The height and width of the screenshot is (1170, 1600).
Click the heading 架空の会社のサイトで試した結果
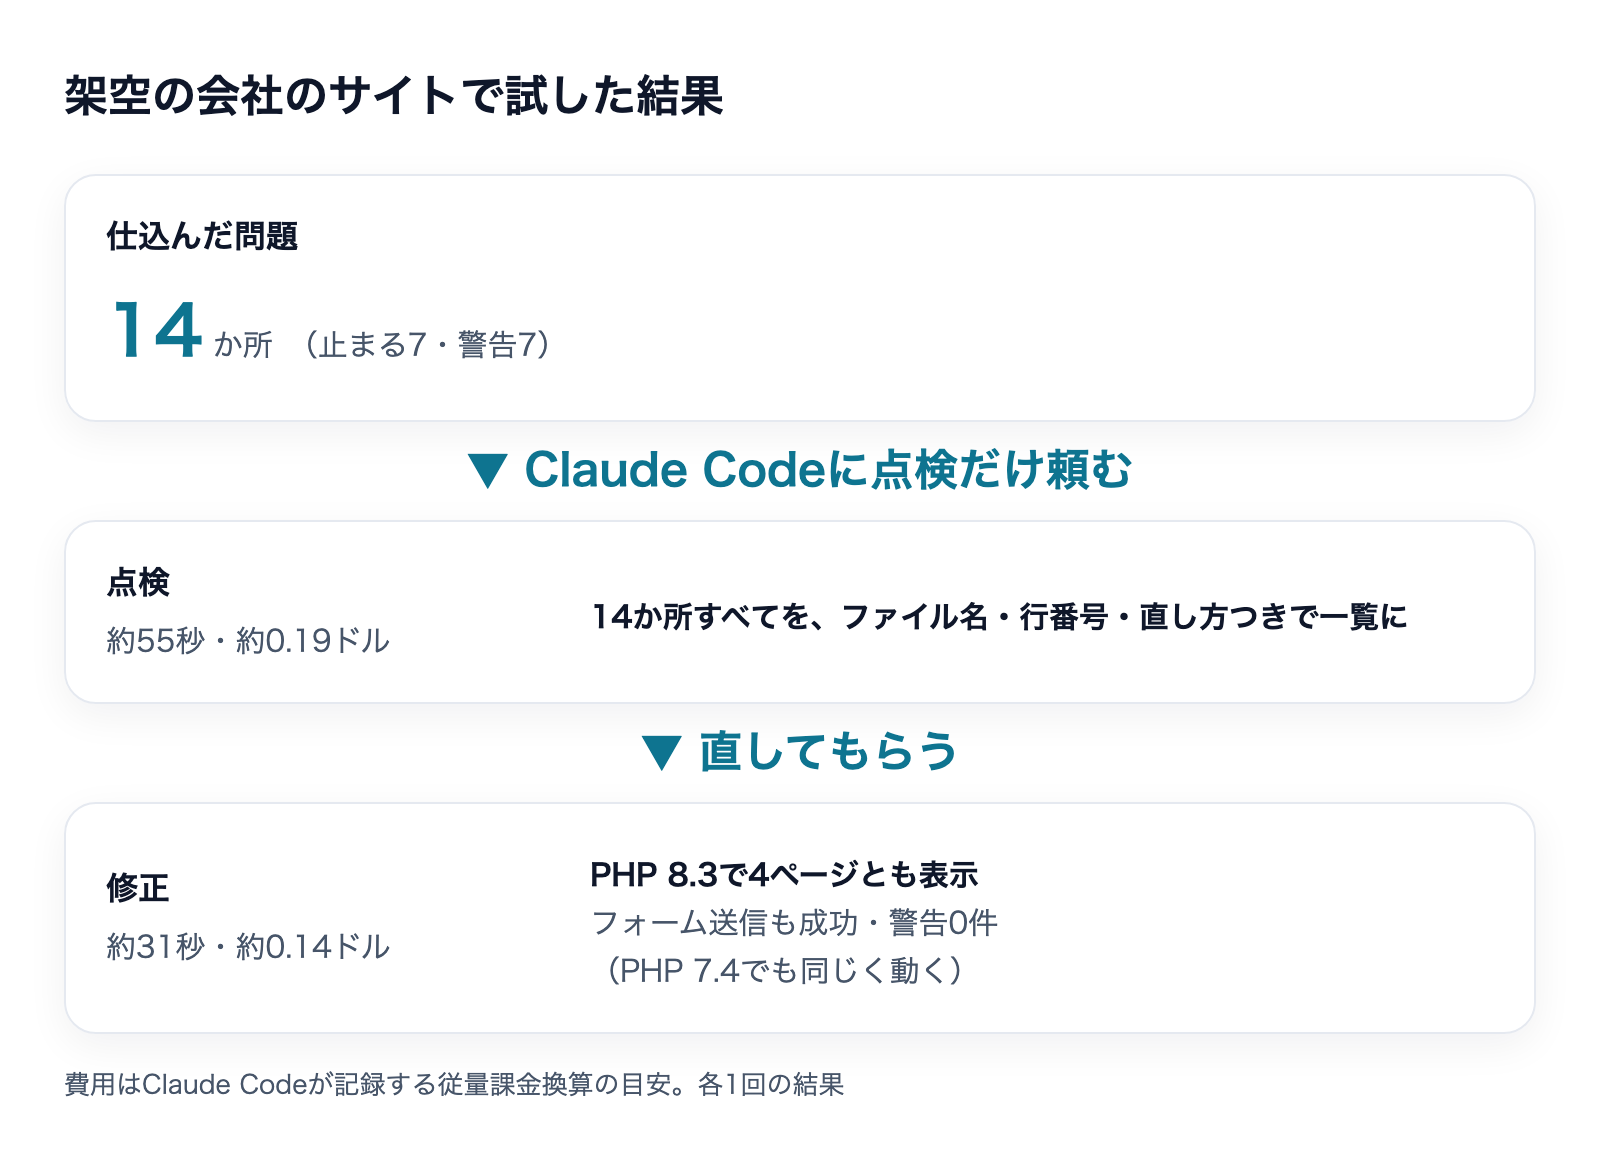(394, 96)
